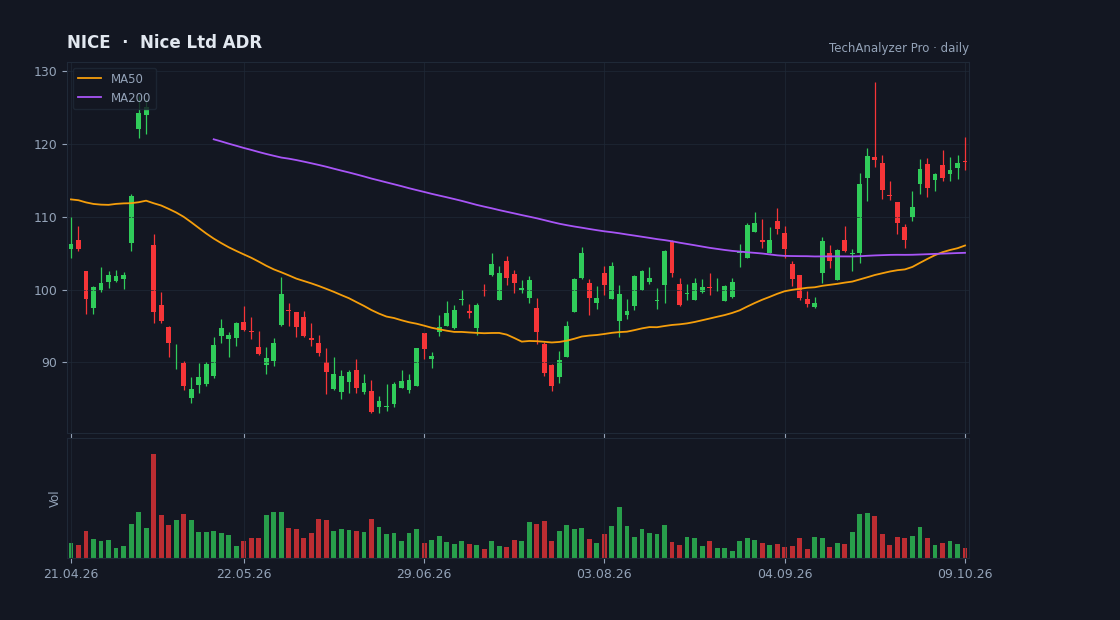This screenshot has width=1120, height=620.
Task: Click the "Vol" axis label
Action: (54, 499)
